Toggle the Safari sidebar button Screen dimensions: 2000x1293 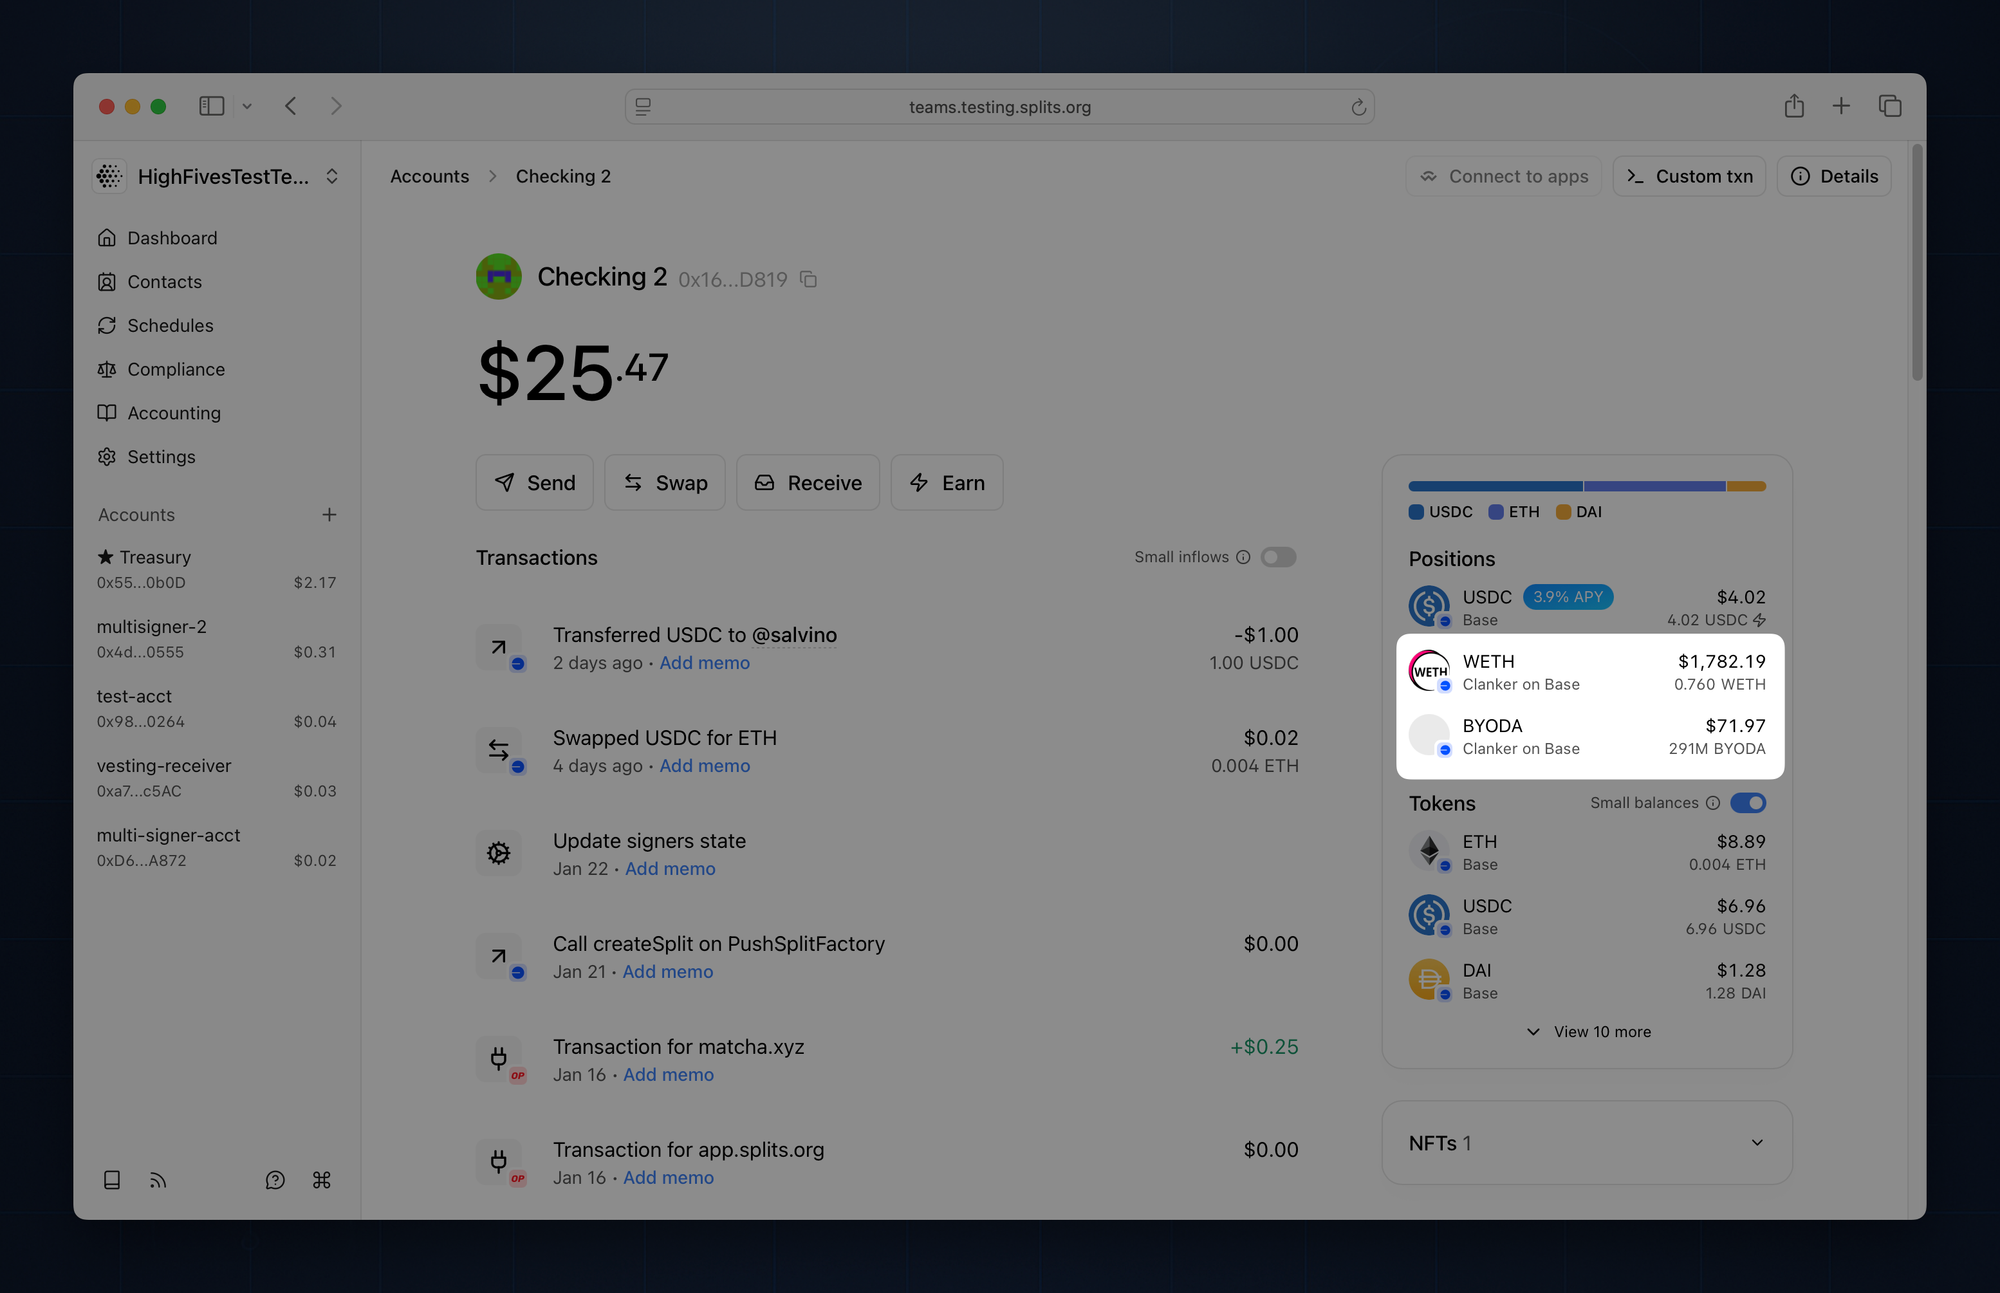[x=211, y=106]
